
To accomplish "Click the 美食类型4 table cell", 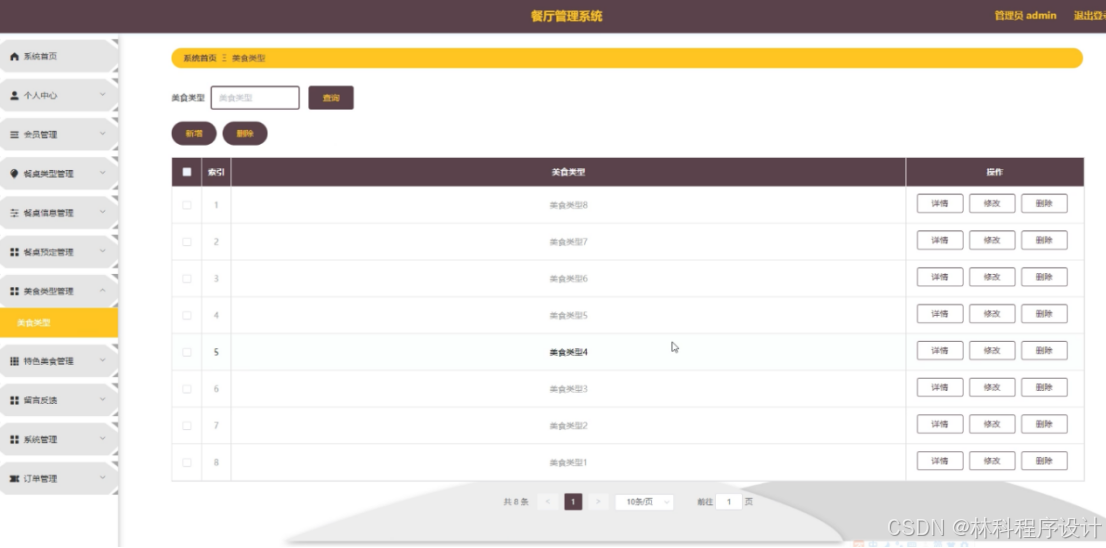I will 569,352.
